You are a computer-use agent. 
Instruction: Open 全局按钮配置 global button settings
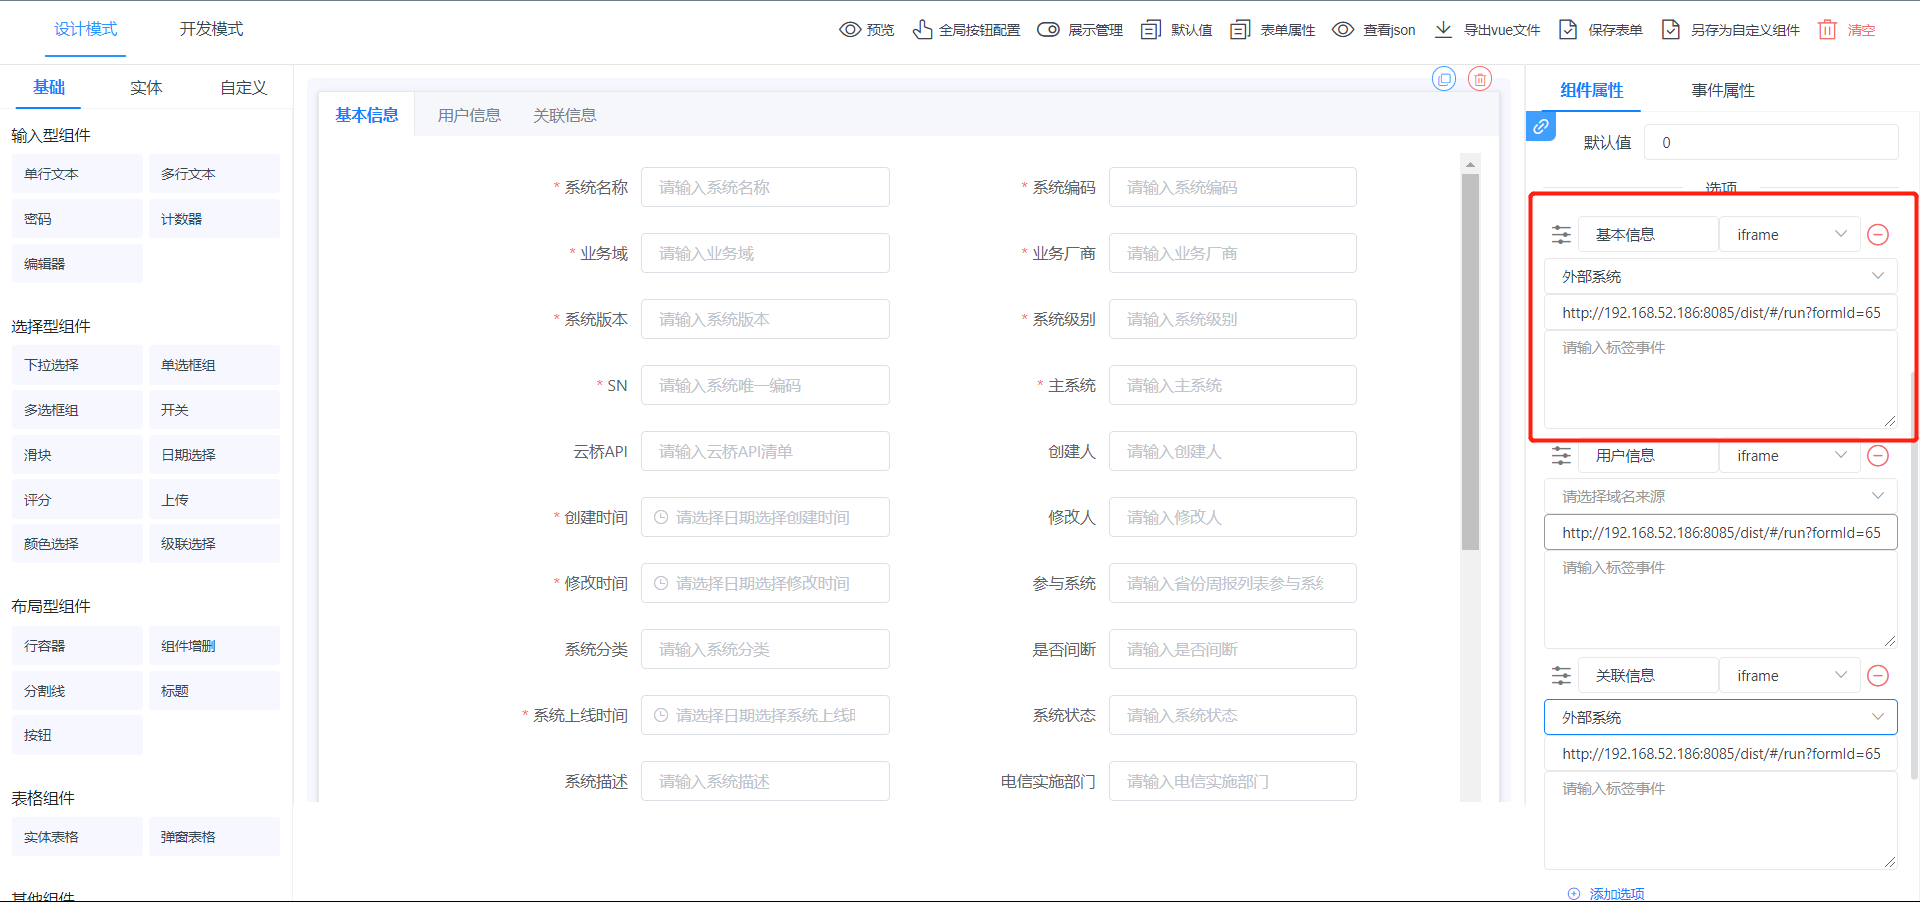tap(966, 30)
